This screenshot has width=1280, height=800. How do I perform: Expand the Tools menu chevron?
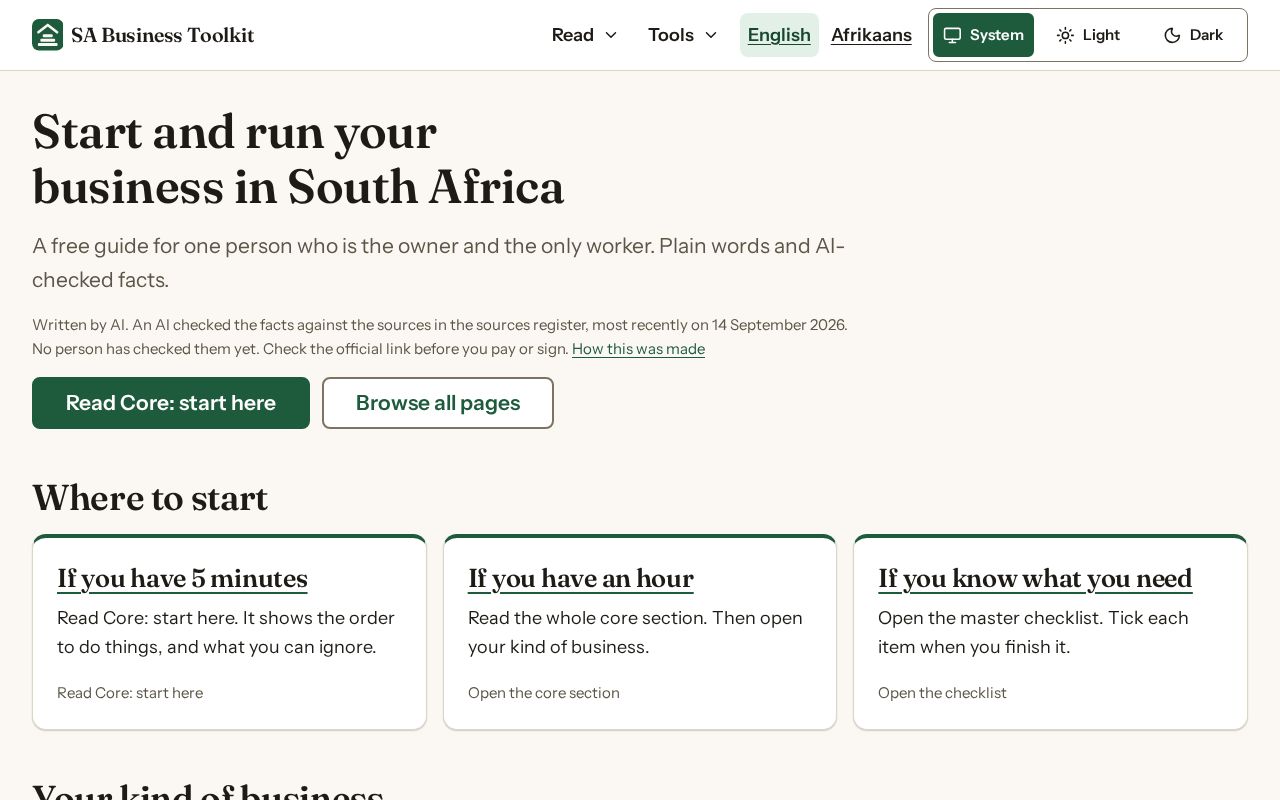[711, 35]
